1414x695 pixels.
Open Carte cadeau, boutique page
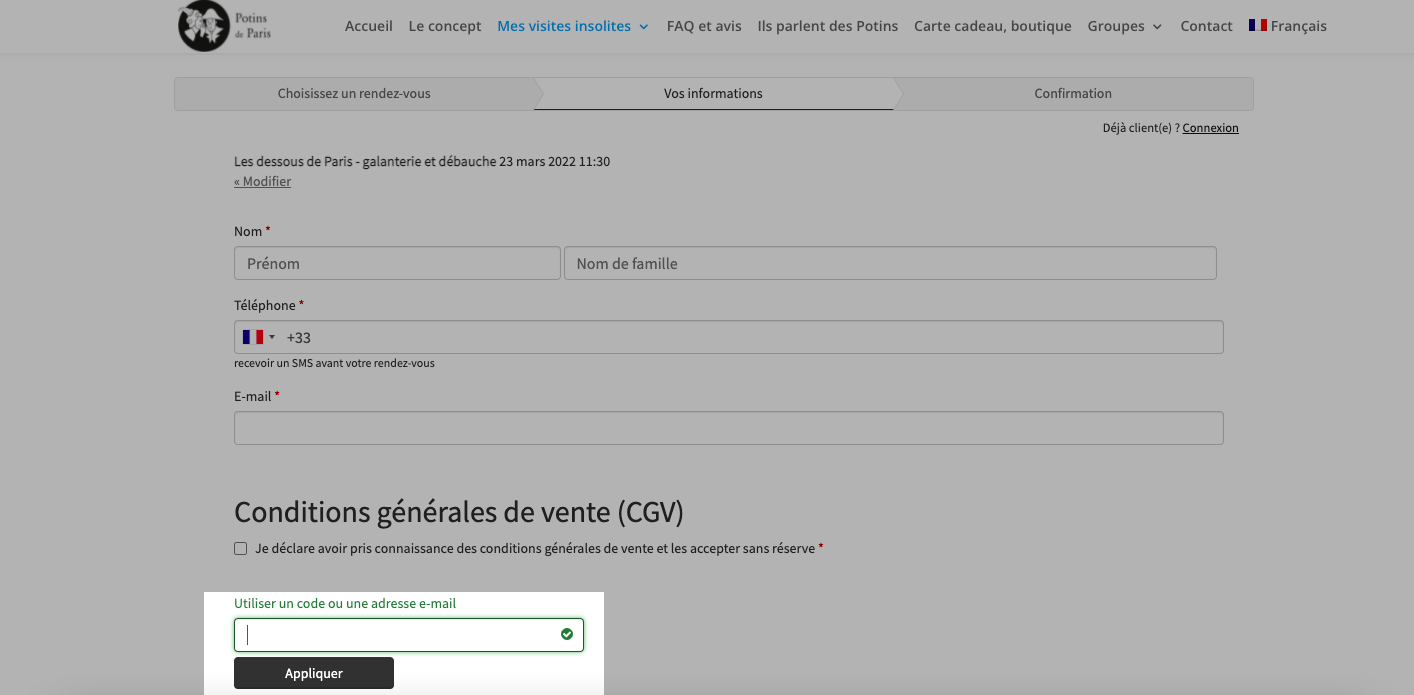click(993, 26)
